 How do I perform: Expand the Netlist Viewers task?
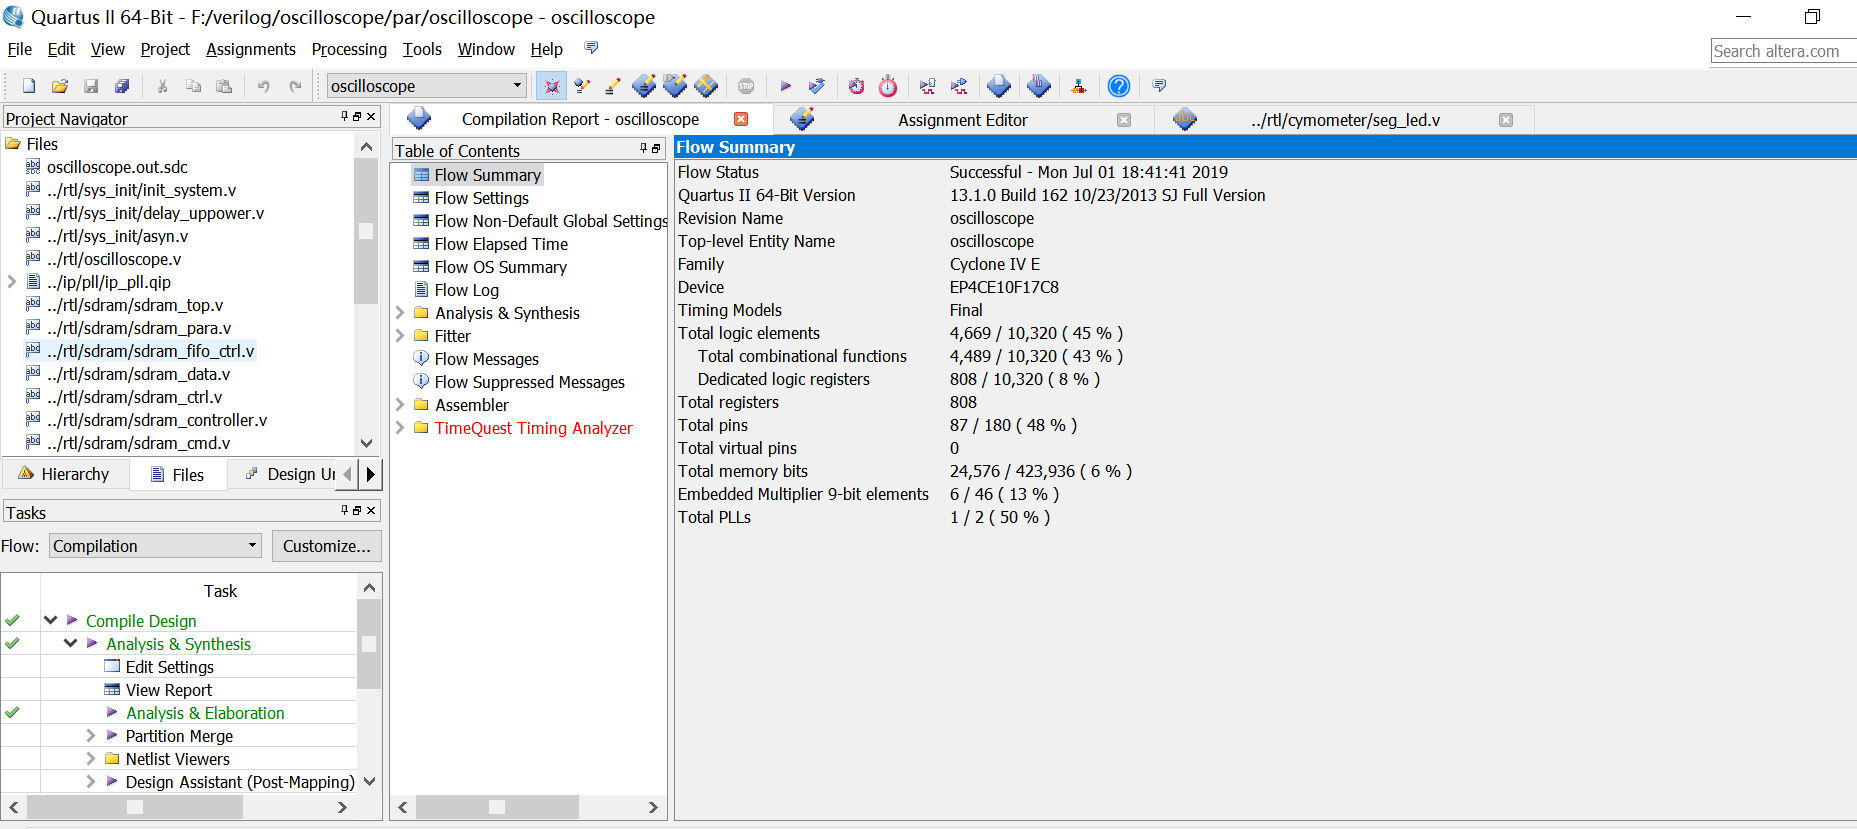91,759
